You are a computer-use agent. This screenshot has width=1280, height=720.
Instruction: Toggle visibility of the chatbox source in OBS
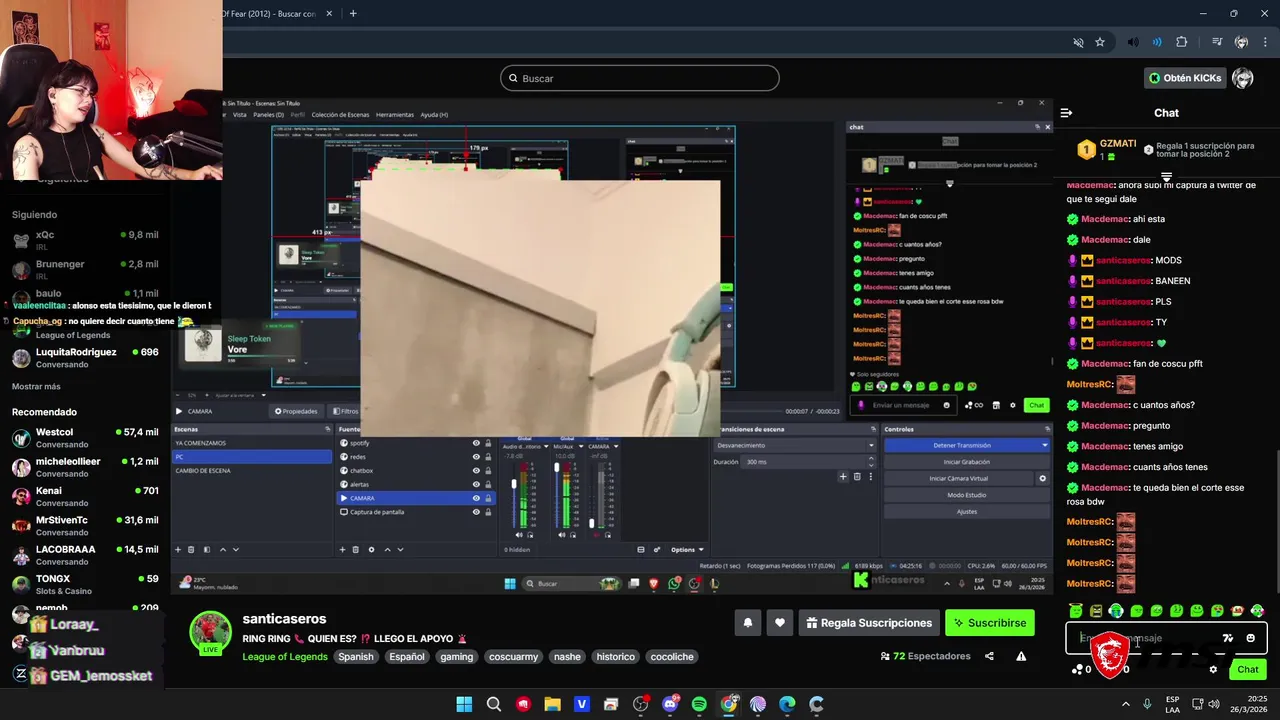coord(476,471)
